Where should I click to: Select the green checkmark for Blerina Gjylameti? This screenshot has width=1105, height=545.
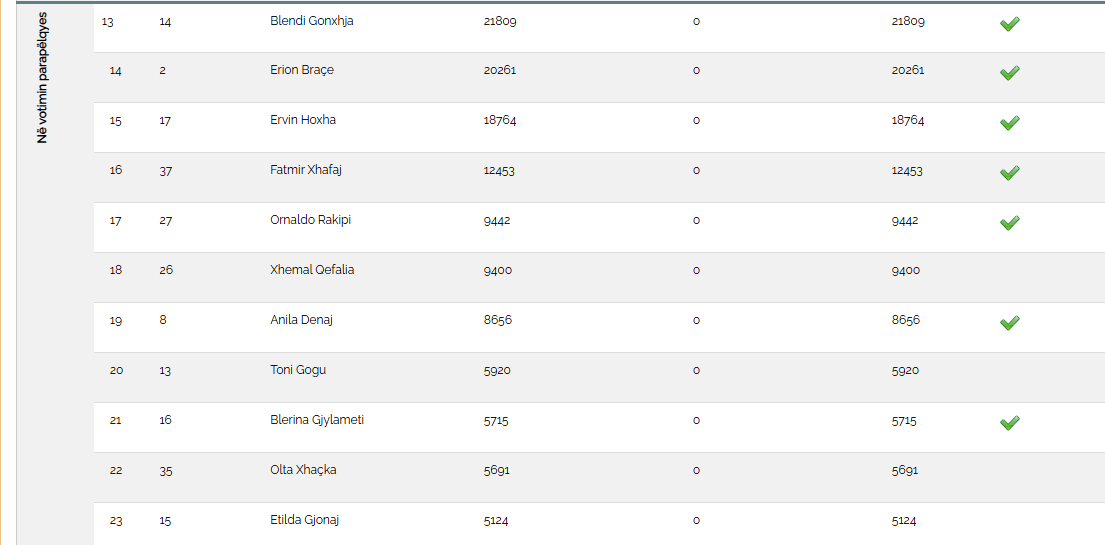pos(1009,423)
